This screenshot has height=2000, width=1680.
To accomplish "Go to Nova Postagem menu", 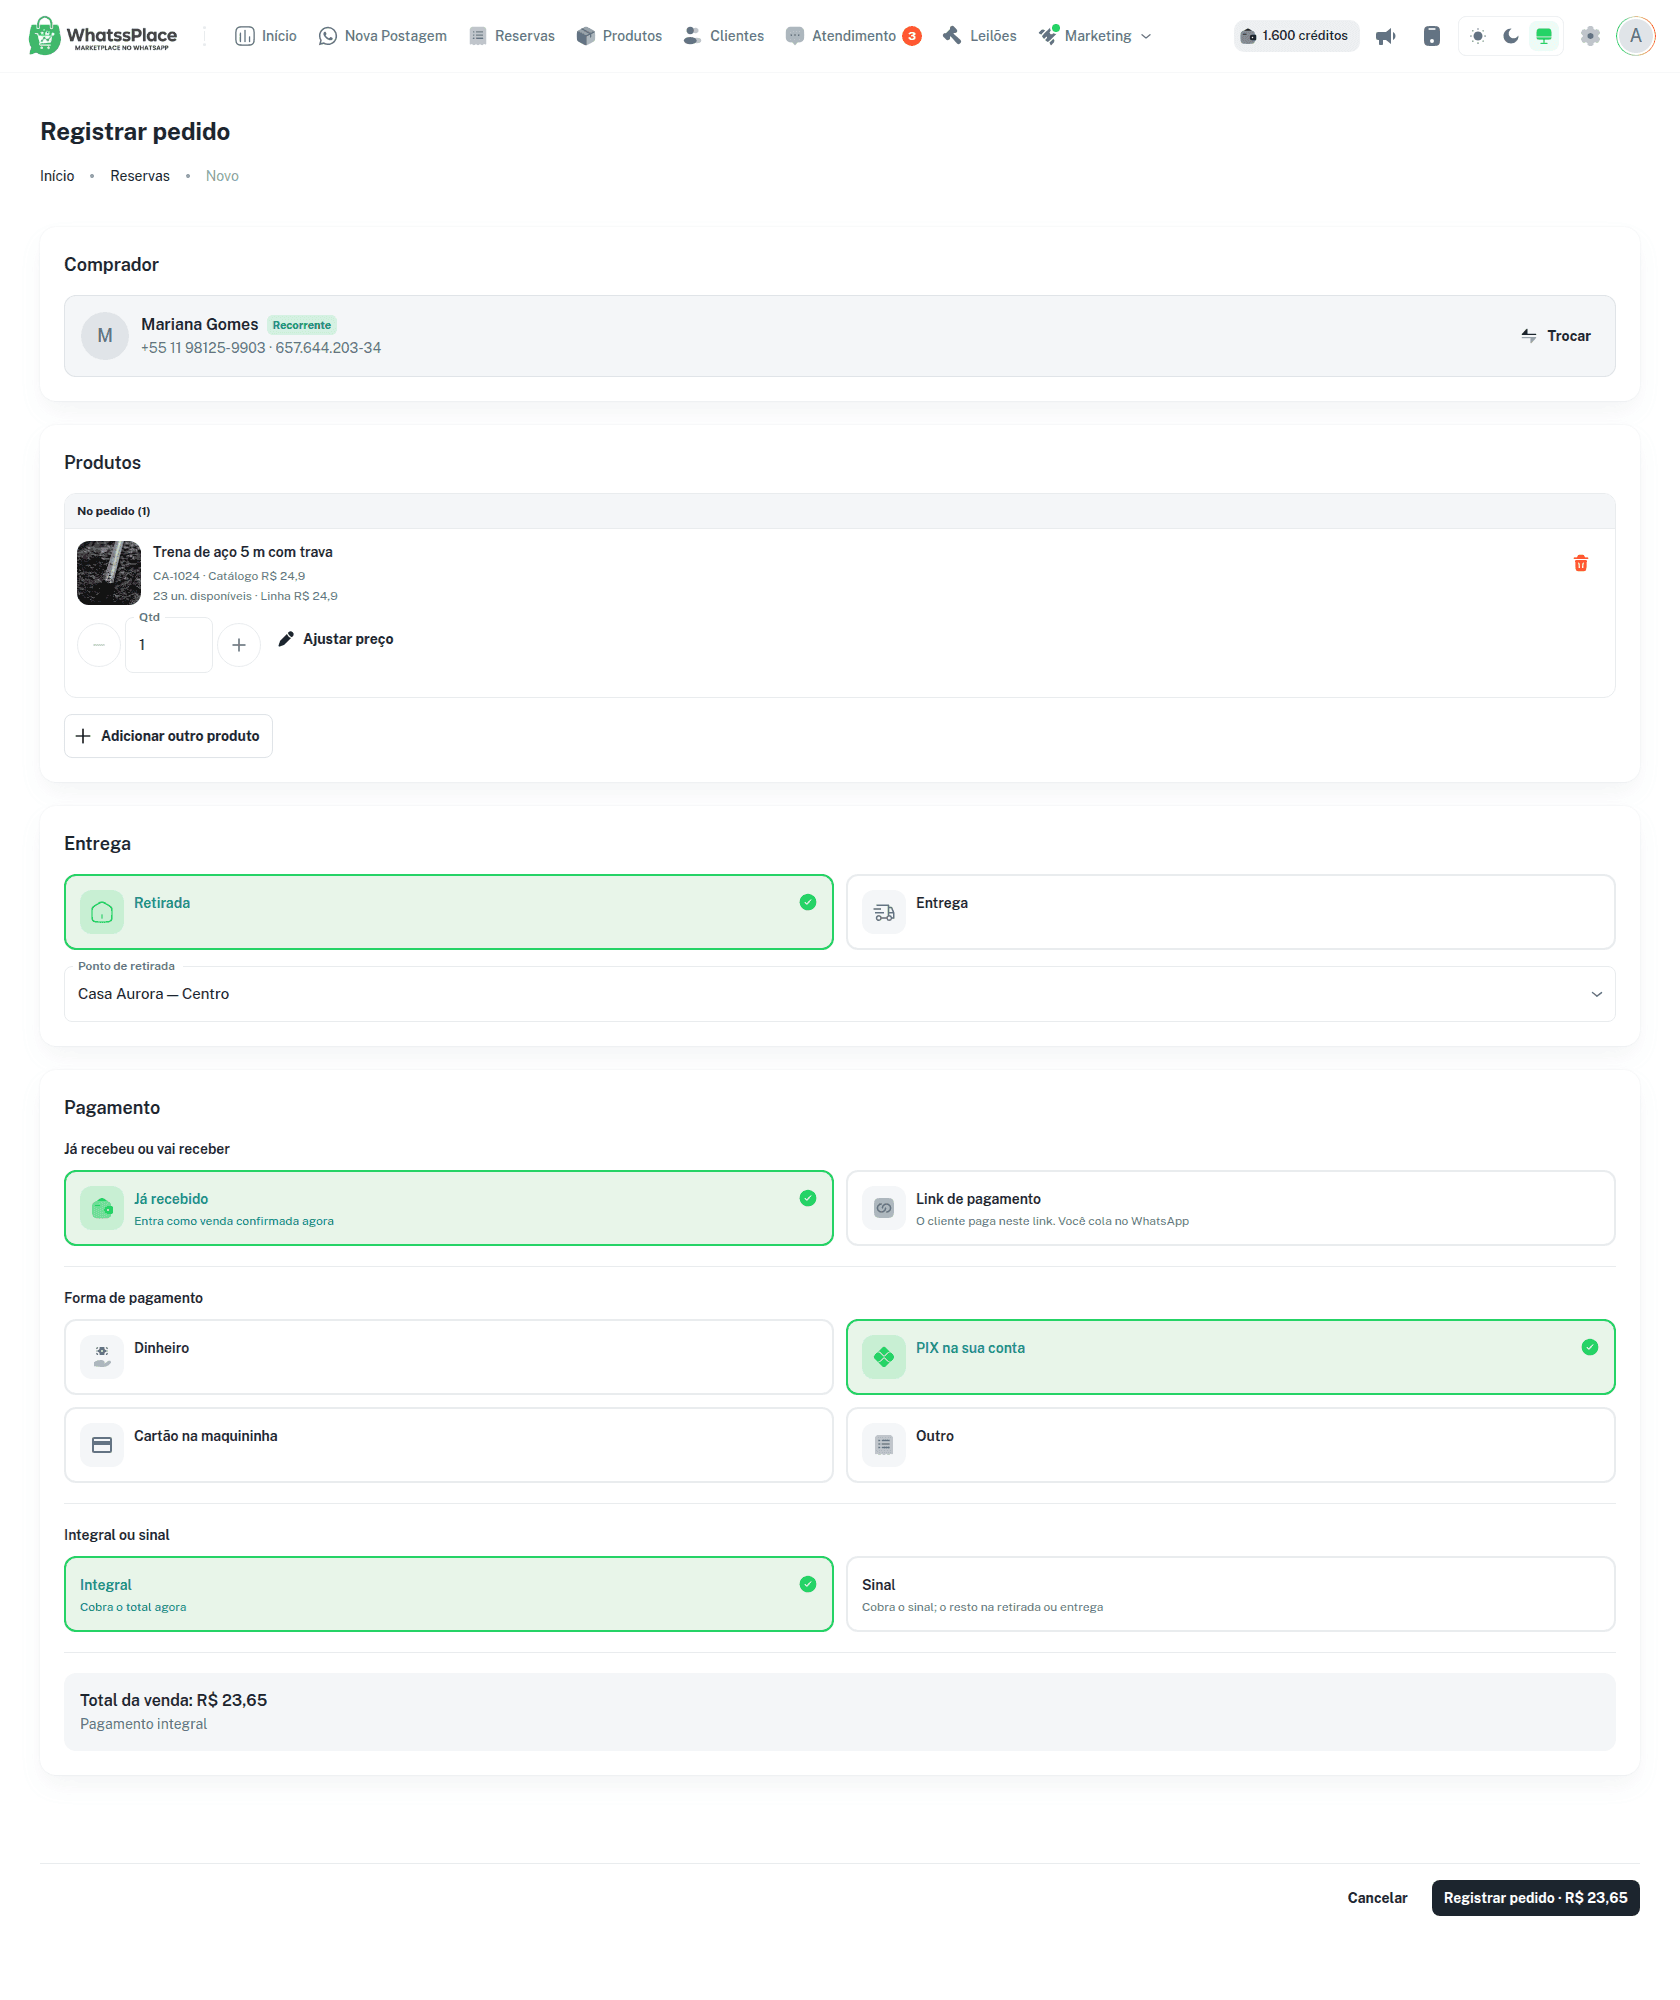I will click(382, 36).
